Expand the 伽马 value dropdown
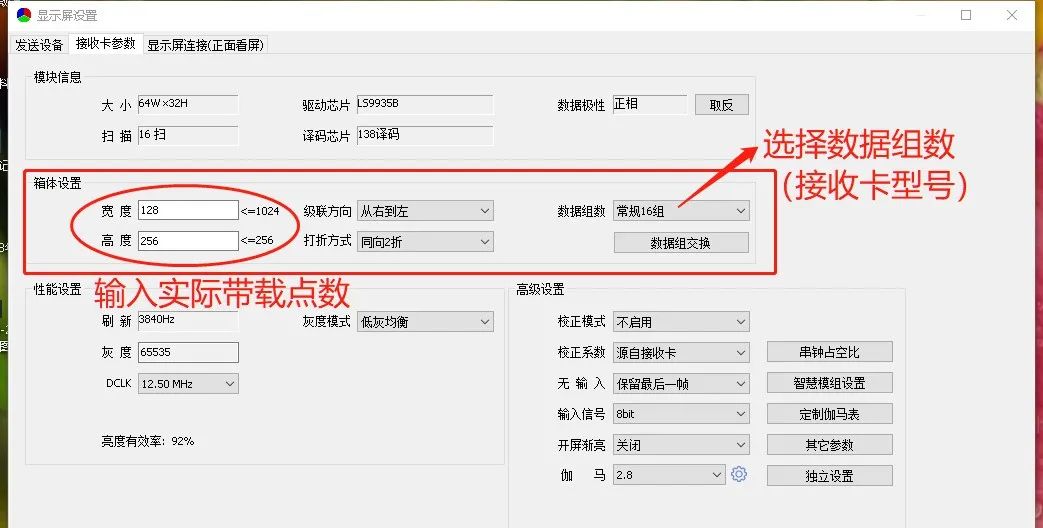The image size is (1043, 528). coord(669,475)
